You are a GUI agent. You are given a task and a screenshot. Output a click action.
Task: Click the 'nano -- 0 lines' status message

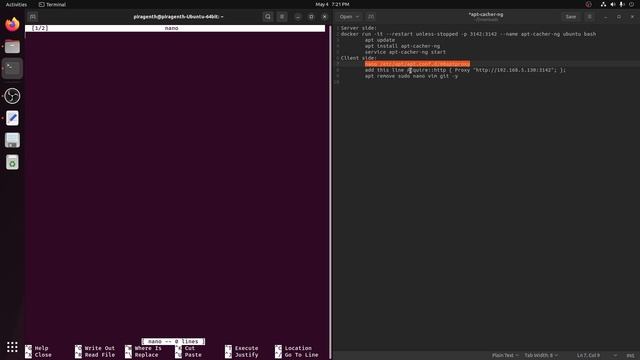pos(173,341)
